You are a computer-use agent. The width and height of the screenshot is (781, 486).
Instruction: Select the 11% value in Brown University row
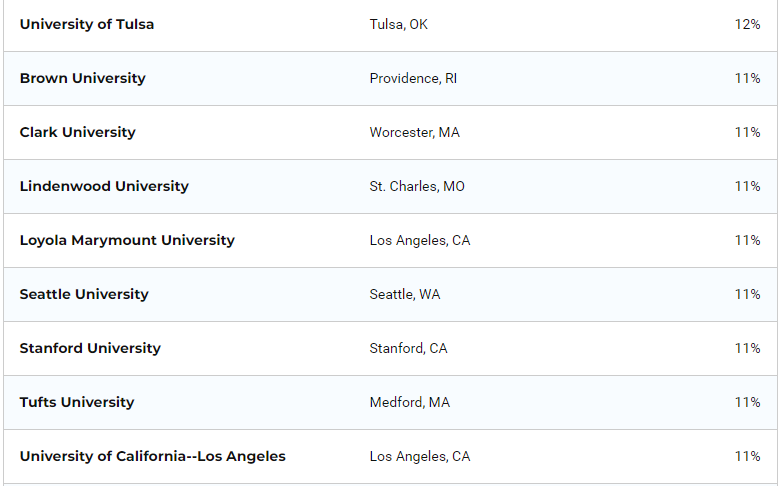[x=747, y=78]
